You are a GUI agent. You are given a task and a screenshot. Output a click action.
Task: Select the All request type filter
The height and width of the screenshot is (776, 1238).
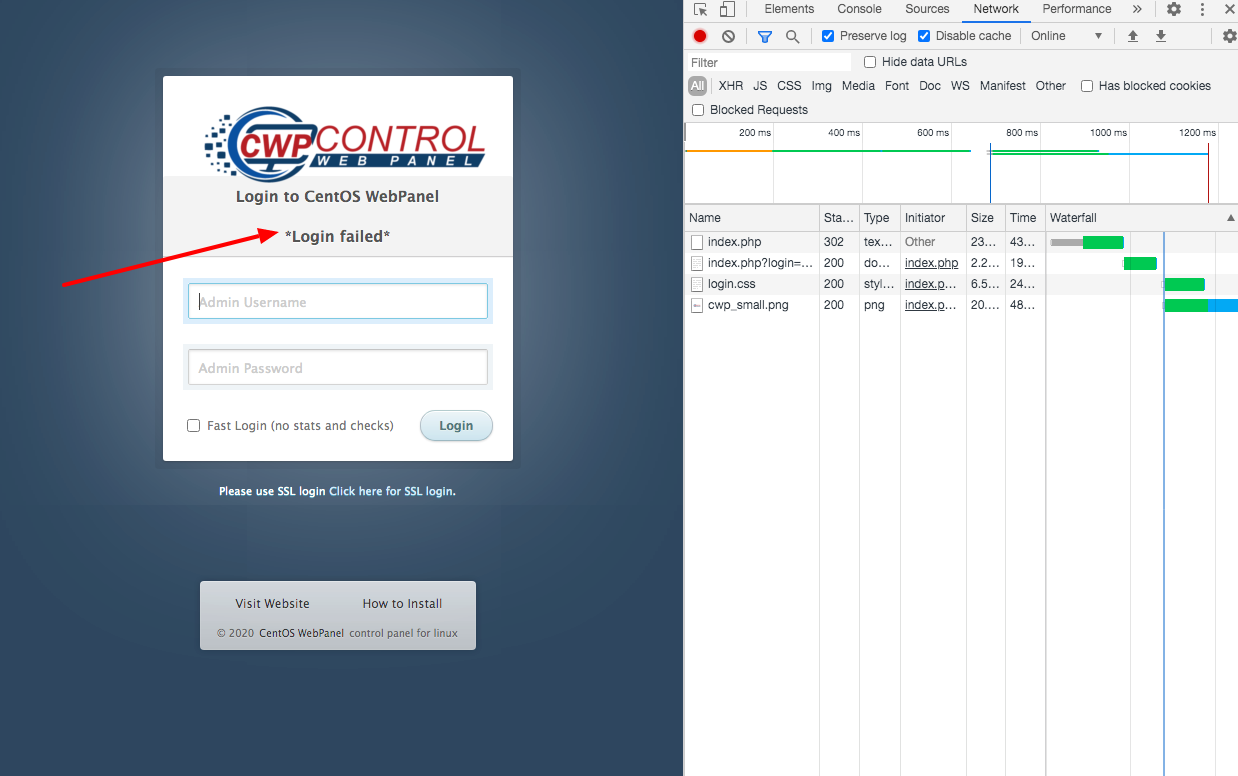[698, 86]
